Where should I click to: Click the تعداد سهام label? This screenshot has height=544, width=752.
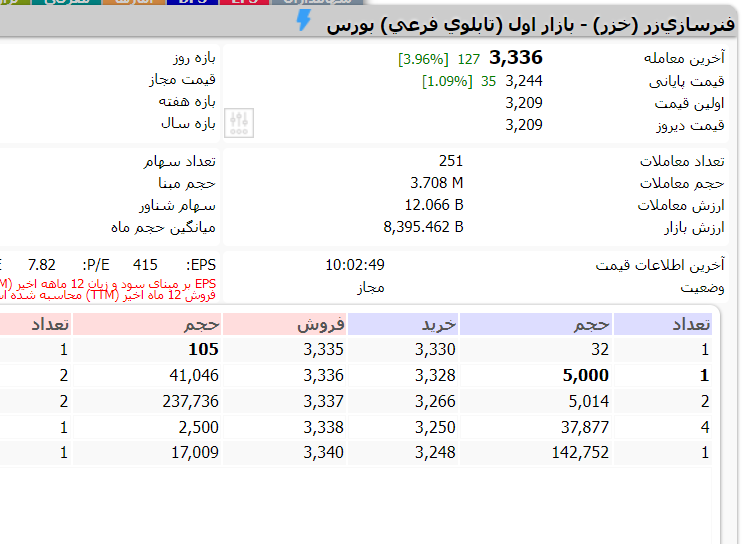[180, 161]
